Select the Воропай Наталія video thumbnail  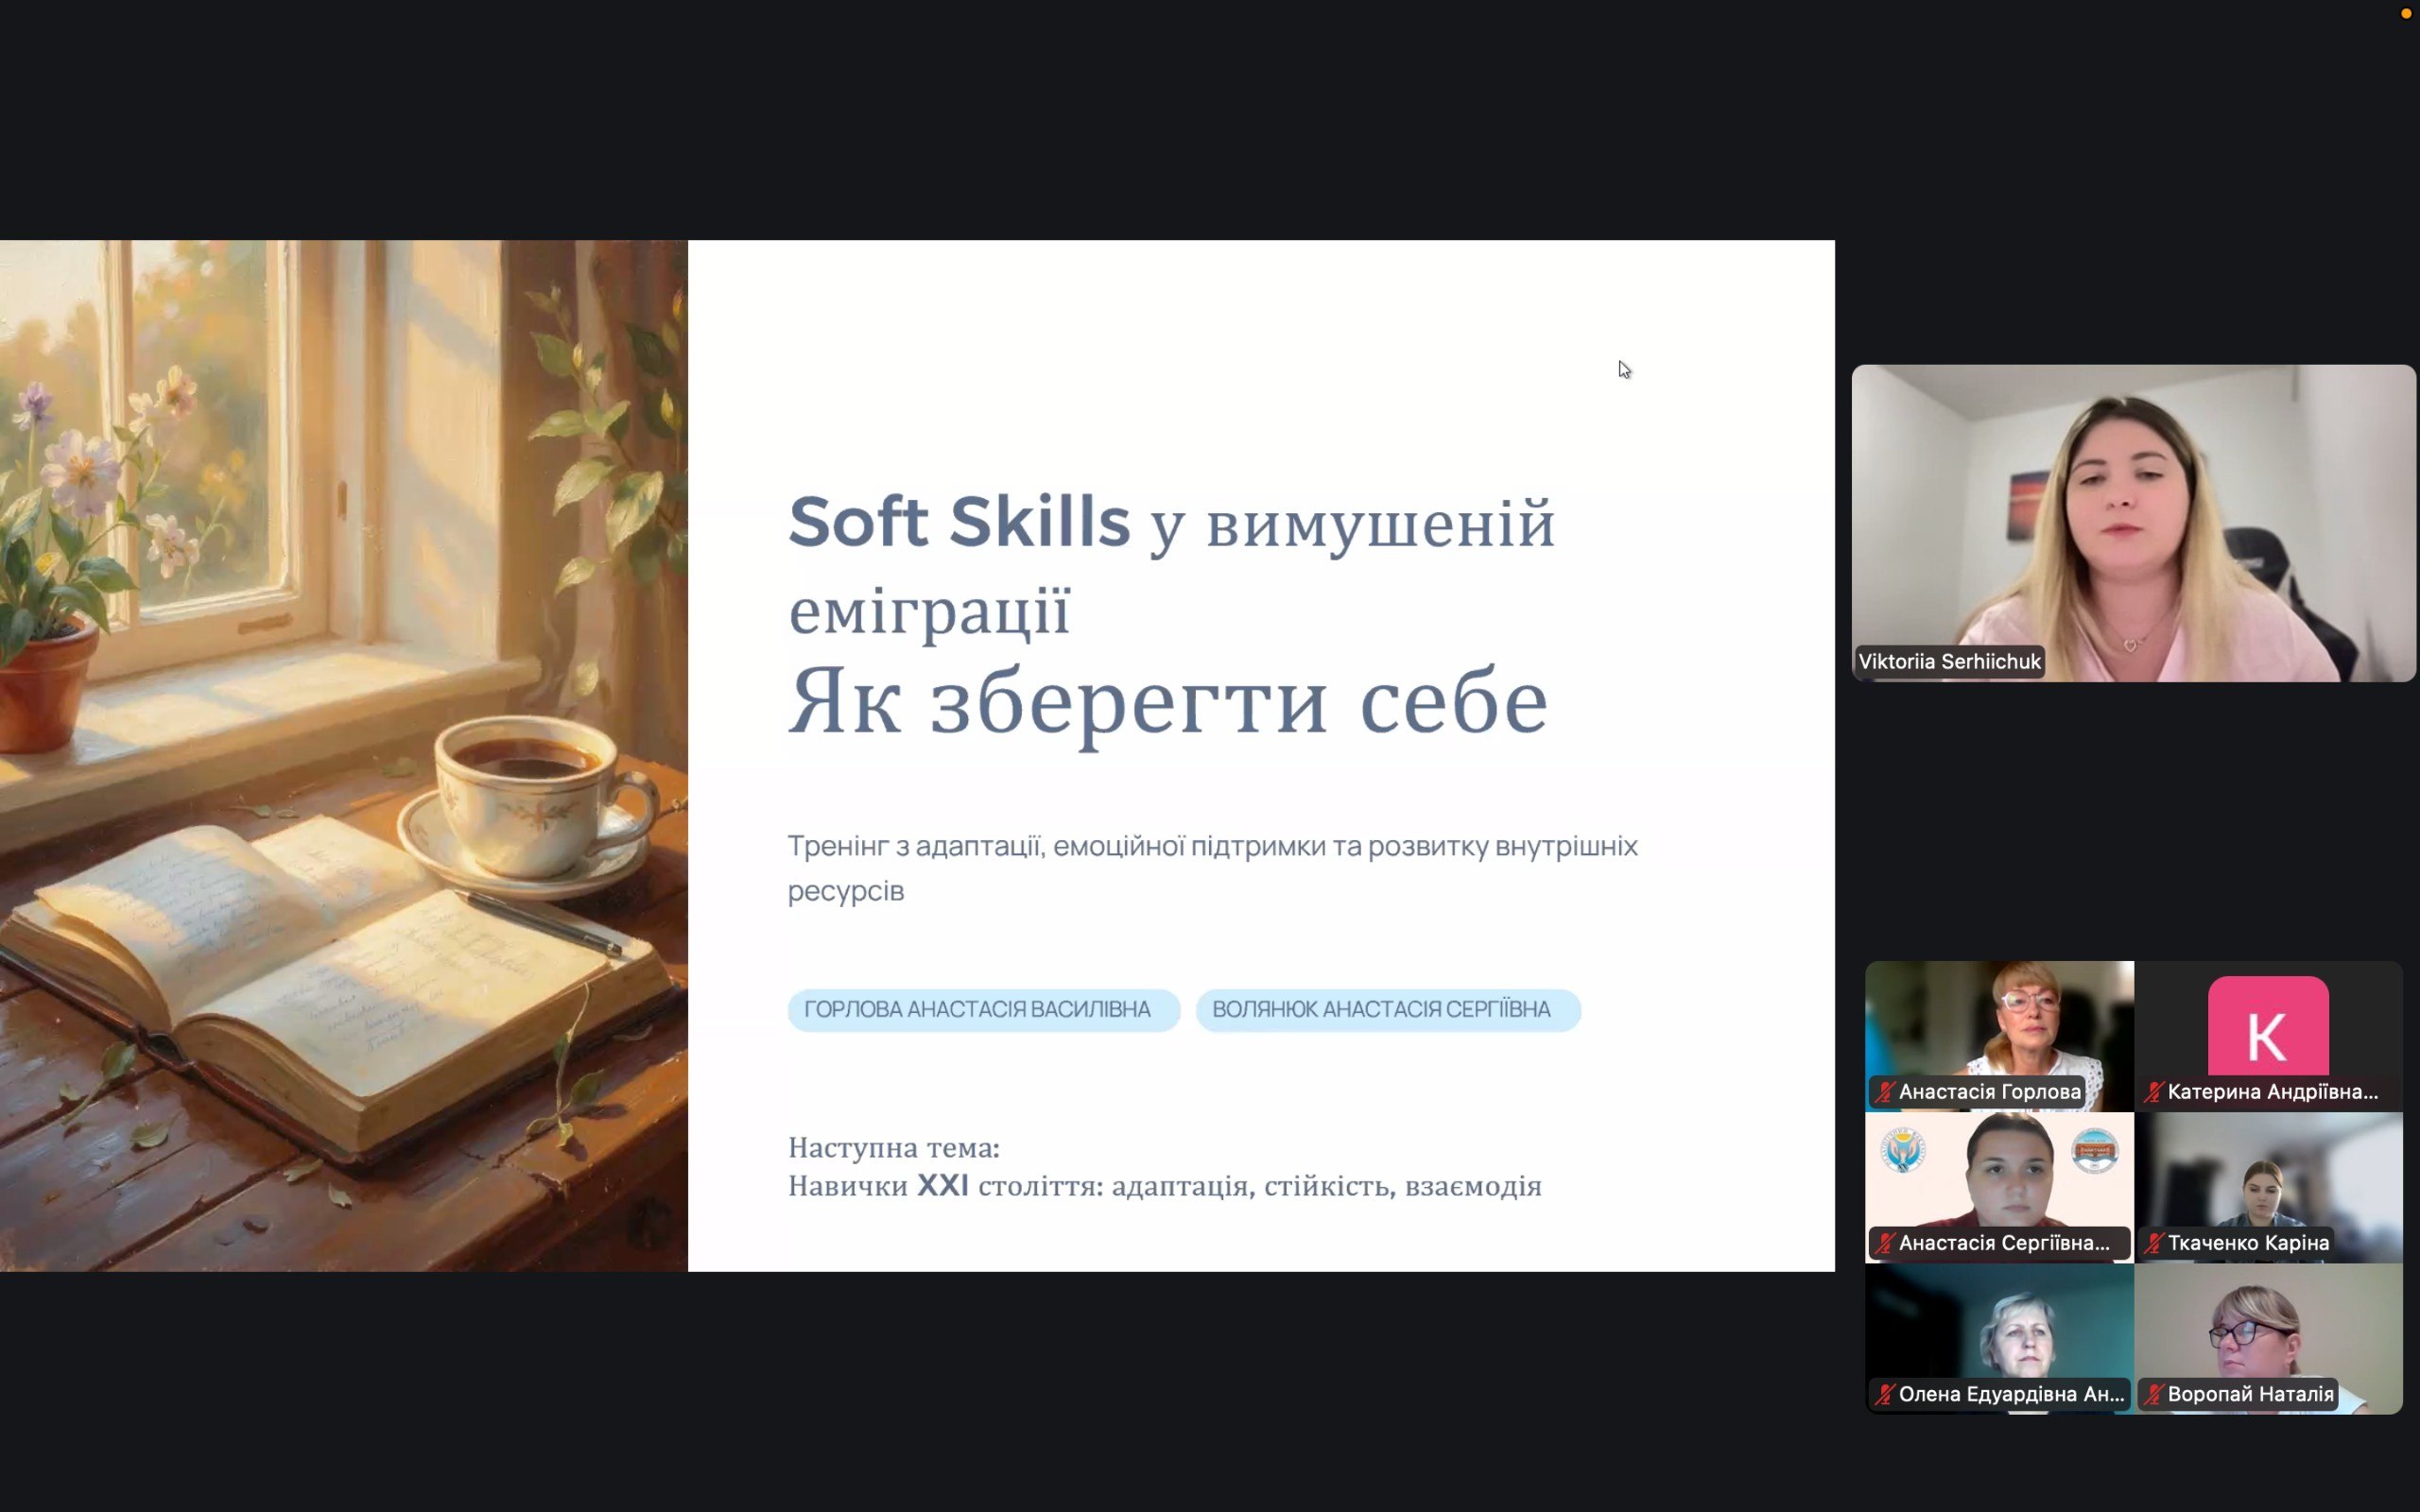click(x=2268, y=1339)
